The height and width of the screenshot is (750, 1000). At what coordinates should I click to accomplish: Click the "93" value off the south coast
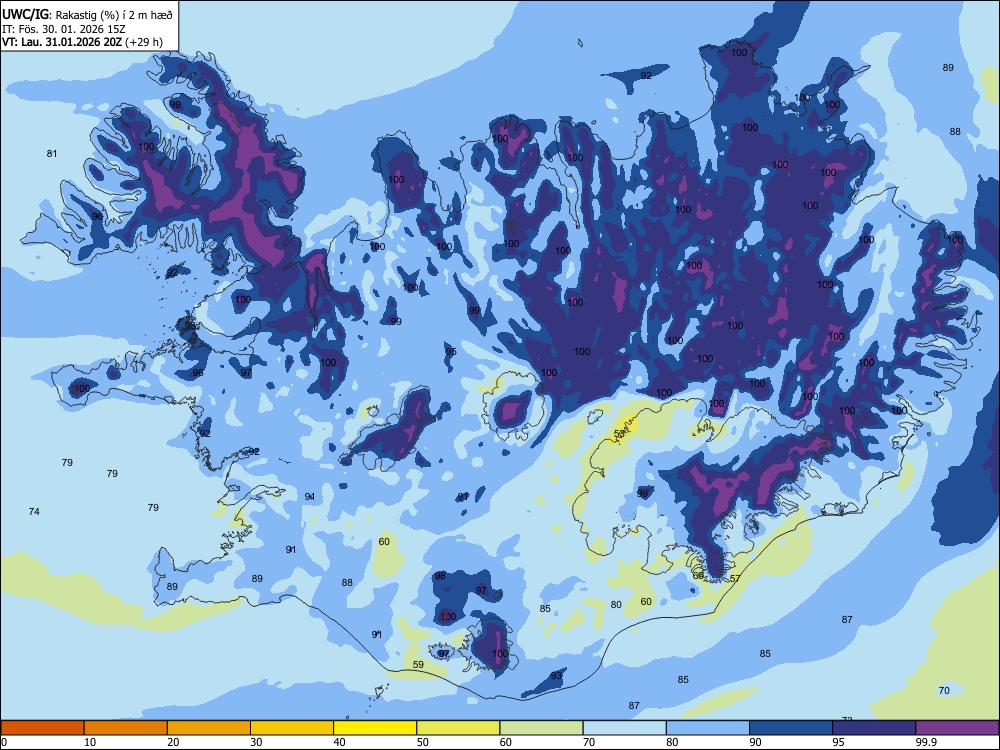click(x=556, y=676)
